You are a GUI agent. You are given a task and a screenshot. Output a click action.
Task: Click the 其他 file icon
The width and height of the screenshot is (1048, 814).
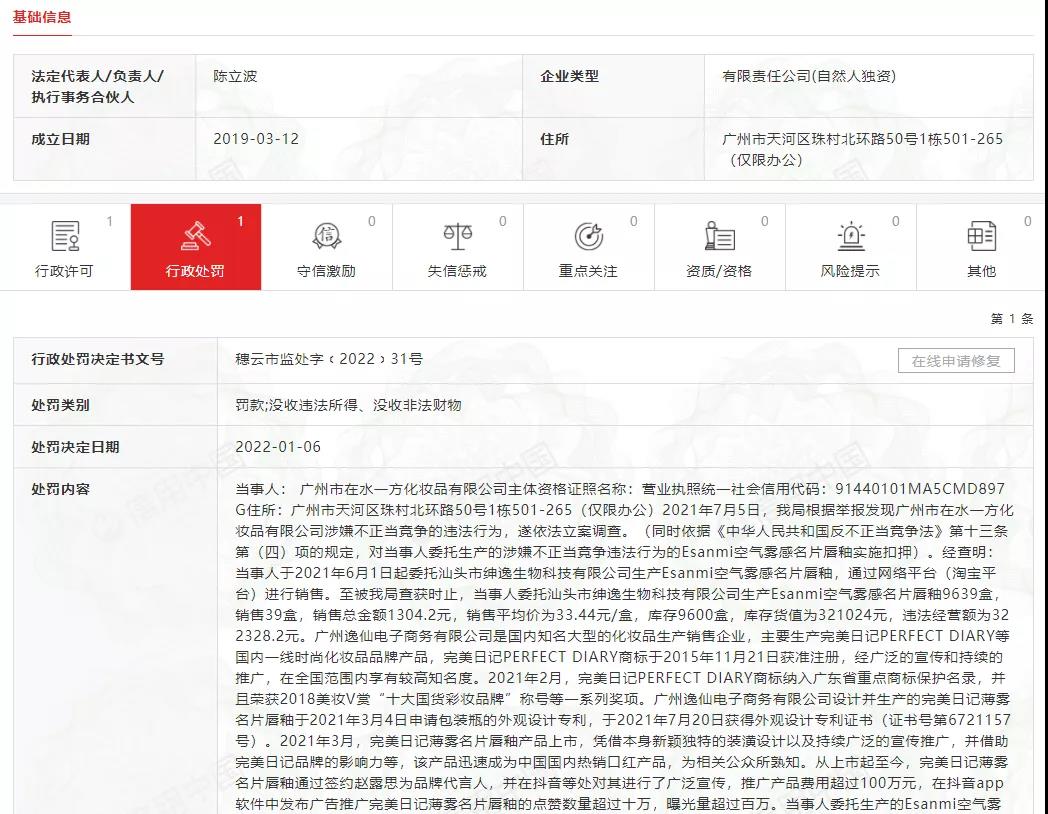point(981,236)
